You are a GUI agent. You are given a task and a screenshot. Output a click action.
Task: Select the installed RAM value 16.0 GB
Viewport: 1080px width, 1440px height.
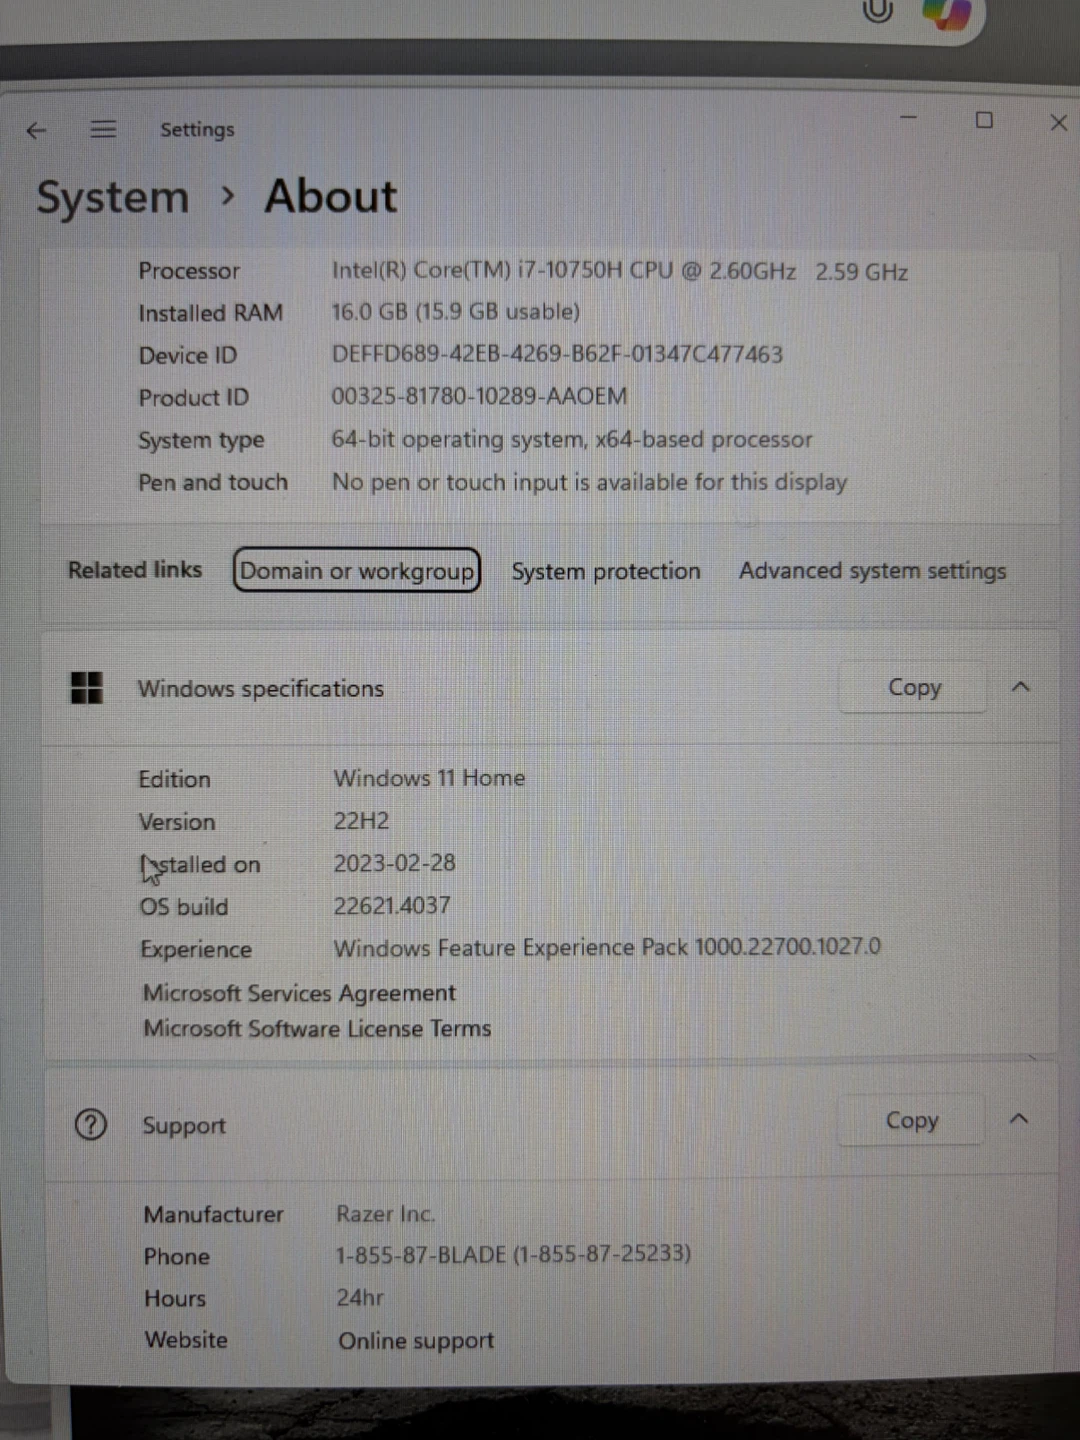pyautogui.click(x=370, y=312)
